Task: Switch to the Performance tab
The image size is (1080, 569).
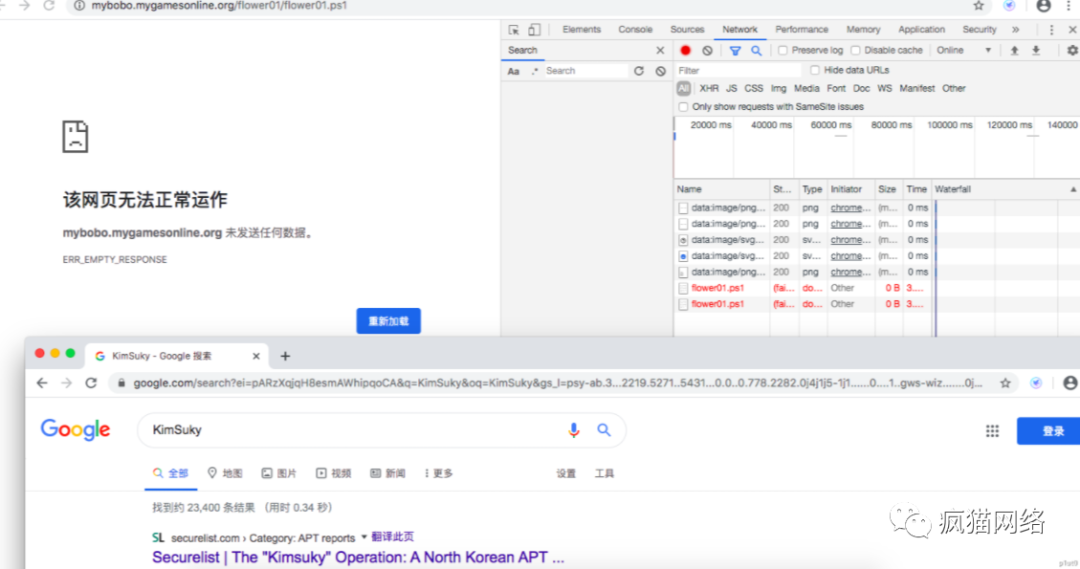Action: [x=802, y=30]
